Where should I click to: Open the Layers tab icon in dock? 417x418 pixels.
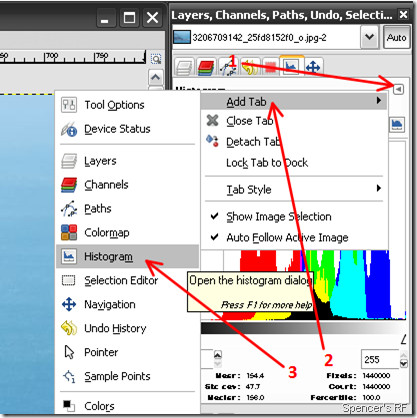click(184, 68)
